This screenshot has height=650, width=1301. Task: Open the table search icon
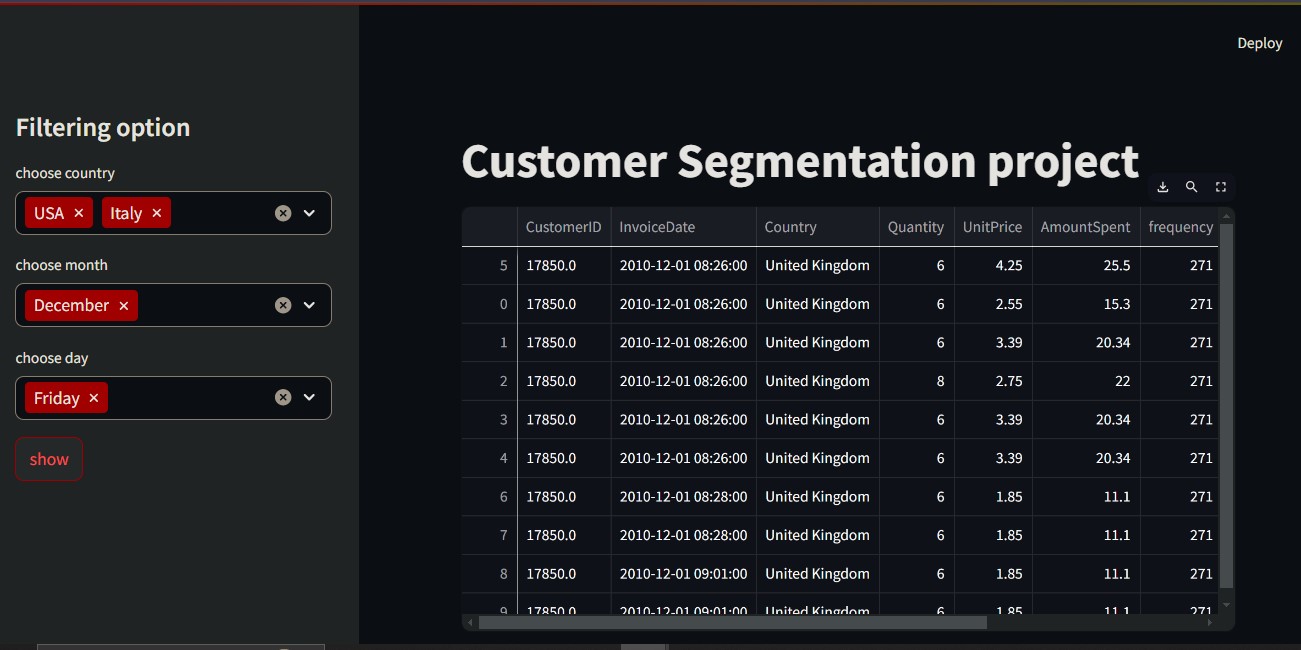point(1191,187)
